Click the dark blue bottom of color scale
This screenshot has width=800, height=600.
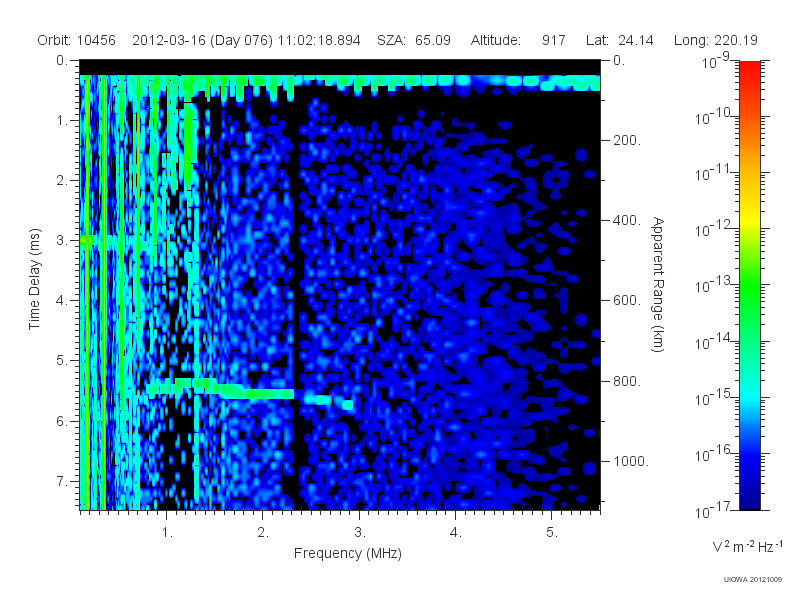(750, 497)
